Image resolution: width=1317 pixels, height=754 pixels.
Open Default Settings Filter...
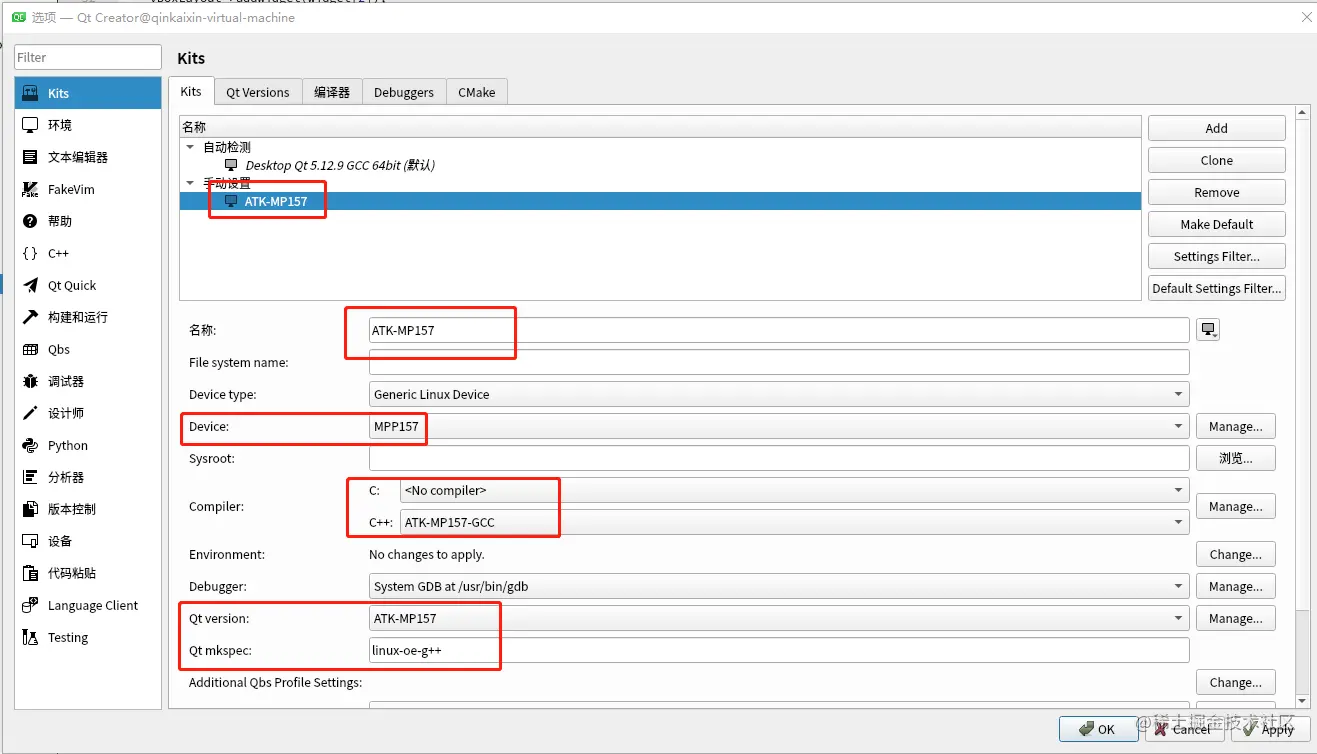1217,288
